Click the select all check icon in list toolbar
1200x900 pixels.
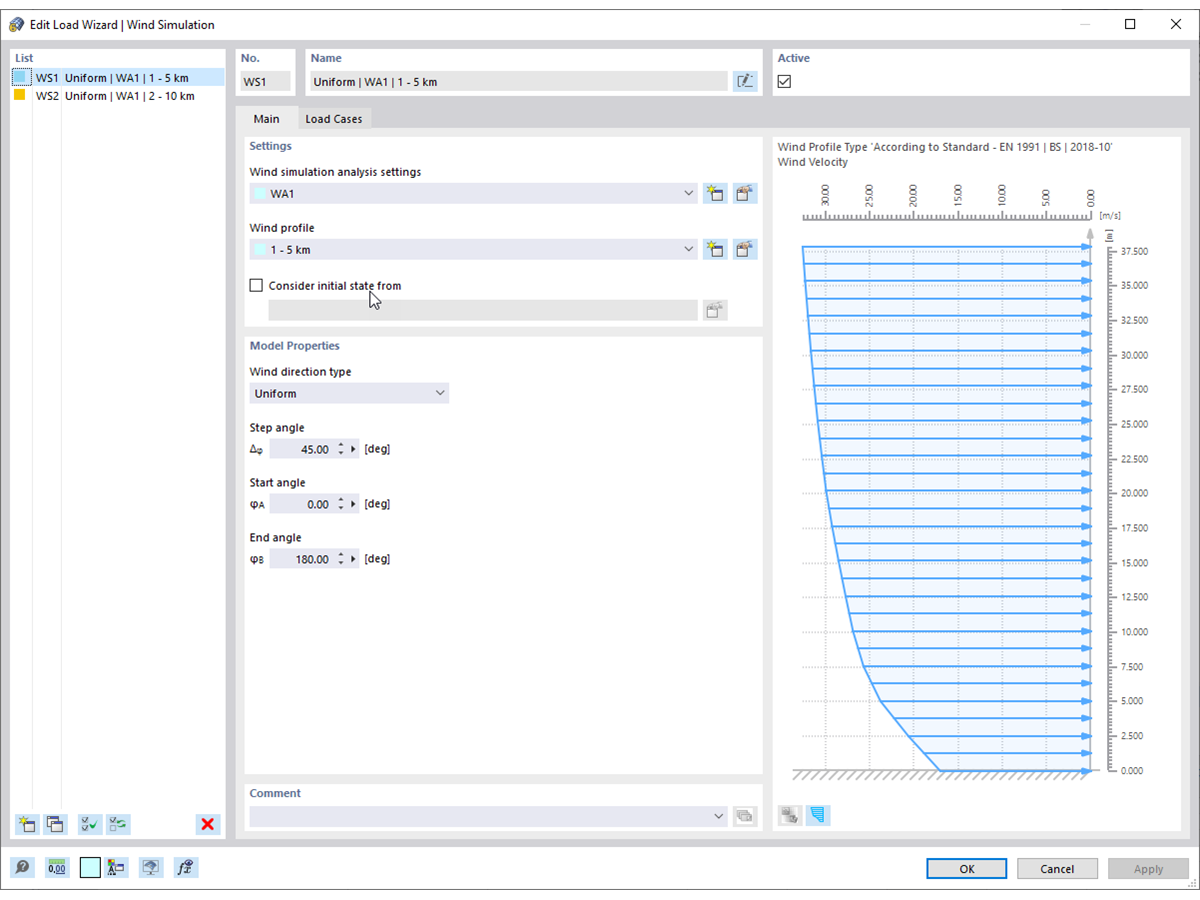pyautogui.click(x=90, y=825)
